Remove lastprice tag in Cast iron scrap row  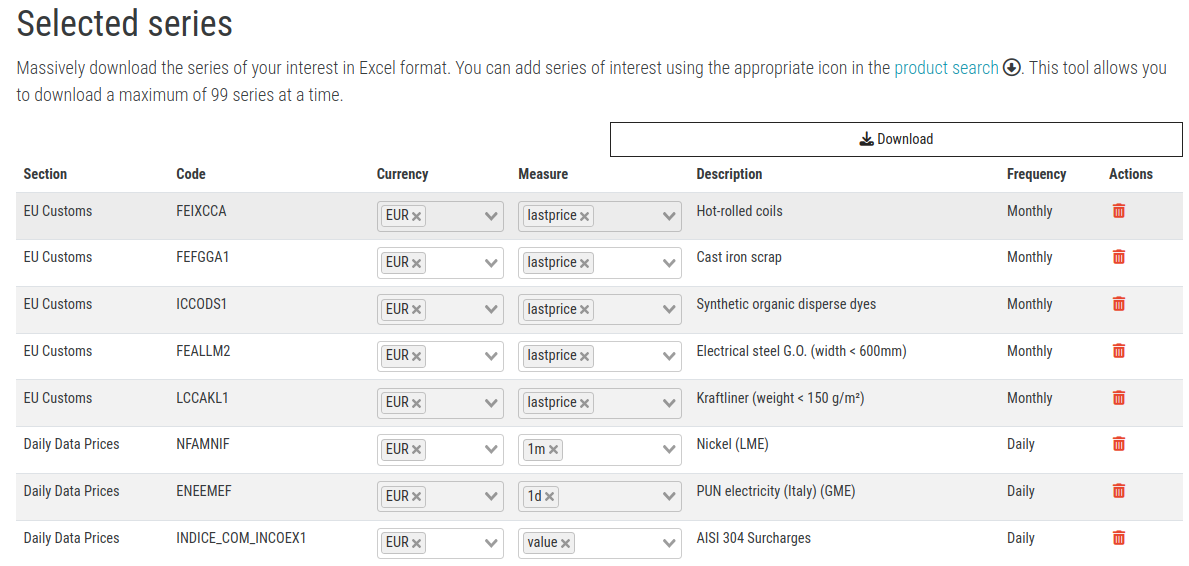tap(584, 263)
